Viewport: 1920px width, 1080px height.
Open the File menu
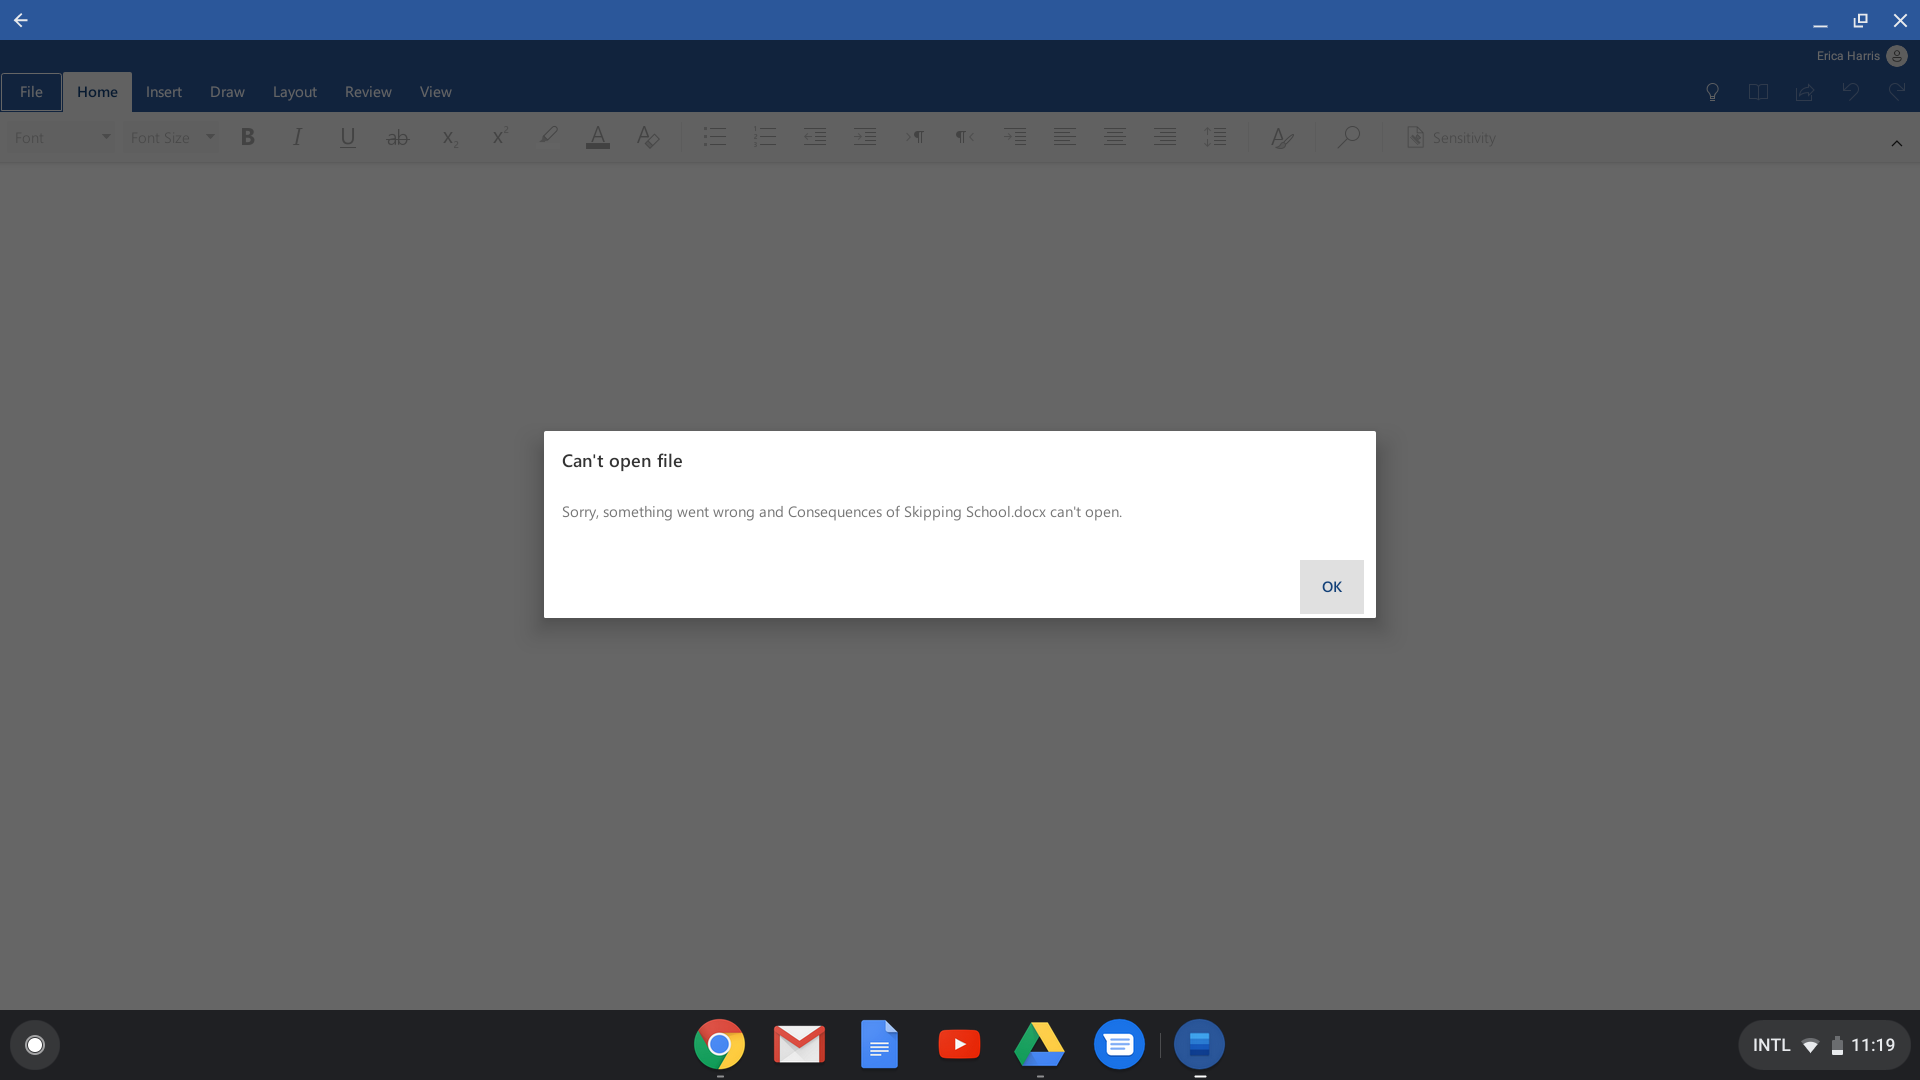pyautogui.click(x=31, y=92)
